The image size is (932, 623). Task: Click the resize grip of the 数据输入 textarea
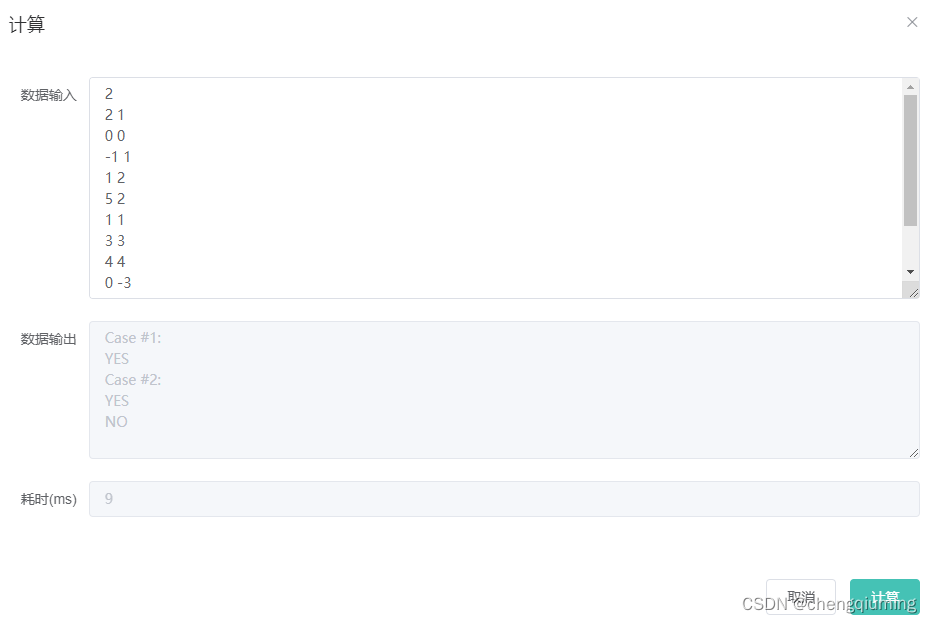[x=914, y=292]
